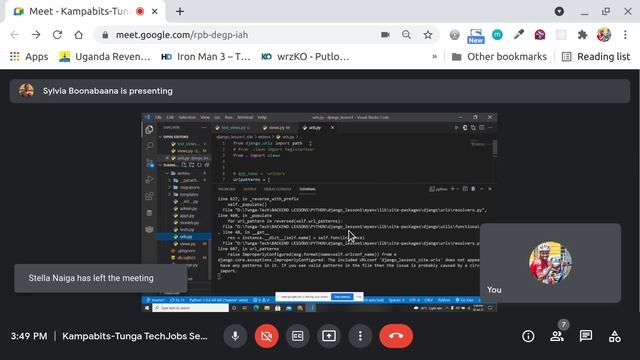Click the presented VS Code screen share
This screenshot has width=640, height=360.
(x=319, y=212)
